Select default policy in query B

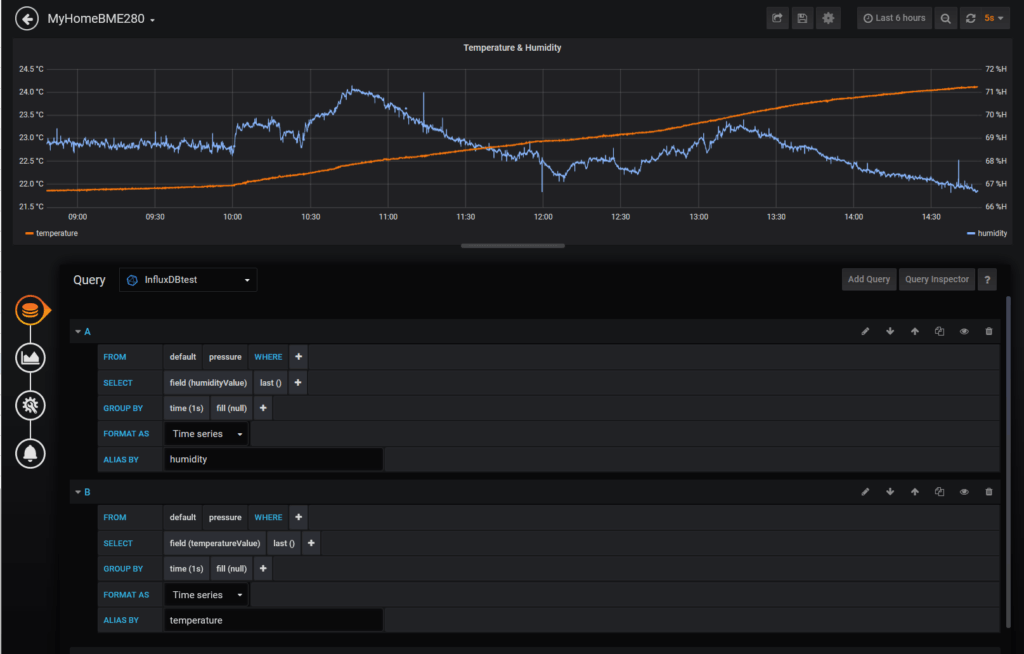coord(183,517)
